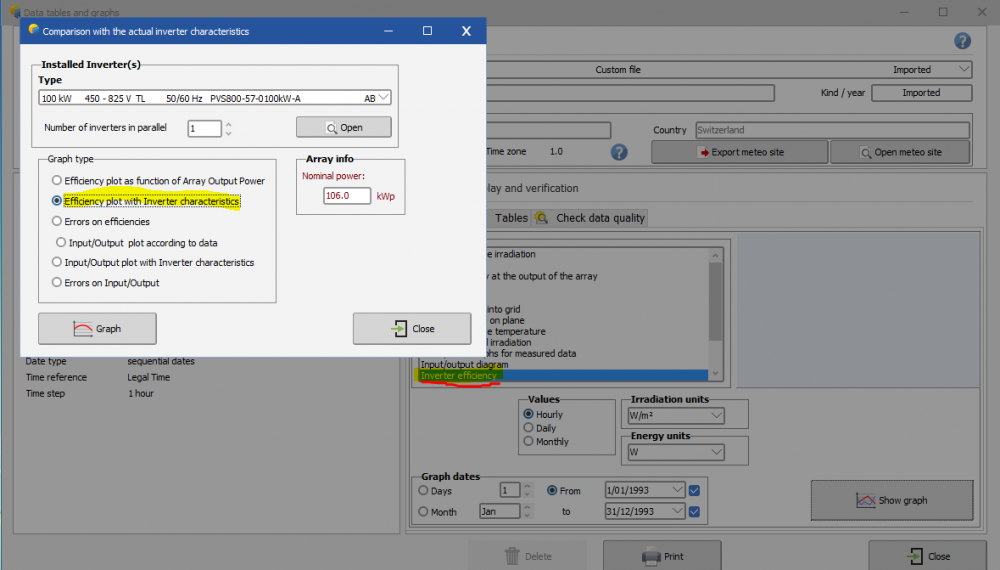
Task: Select Input/Output plot with Inverter characteristics
Action: [57, 263]
